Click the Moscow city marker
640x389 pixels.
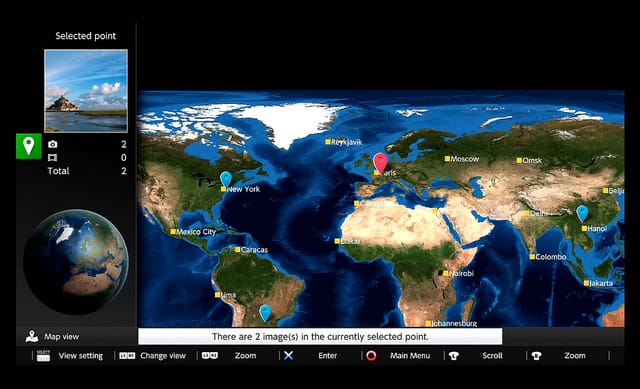point(447,159)
